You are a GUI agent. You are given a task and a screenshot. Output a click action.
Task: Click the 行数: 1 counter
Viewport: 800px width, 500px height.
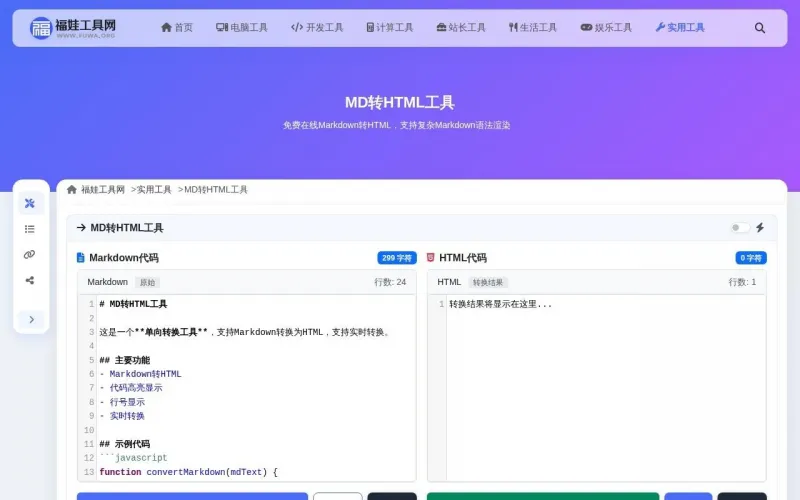(x=742, y=282)
